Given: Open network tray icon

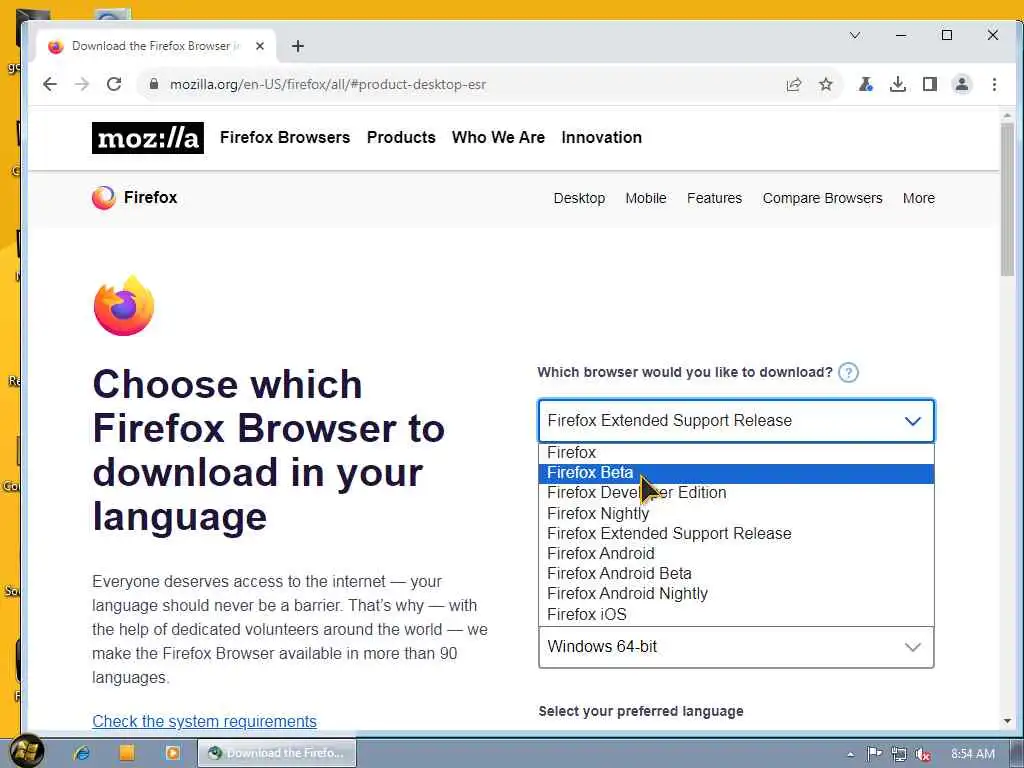Looking at the screenshot, I should coord(899,754).
